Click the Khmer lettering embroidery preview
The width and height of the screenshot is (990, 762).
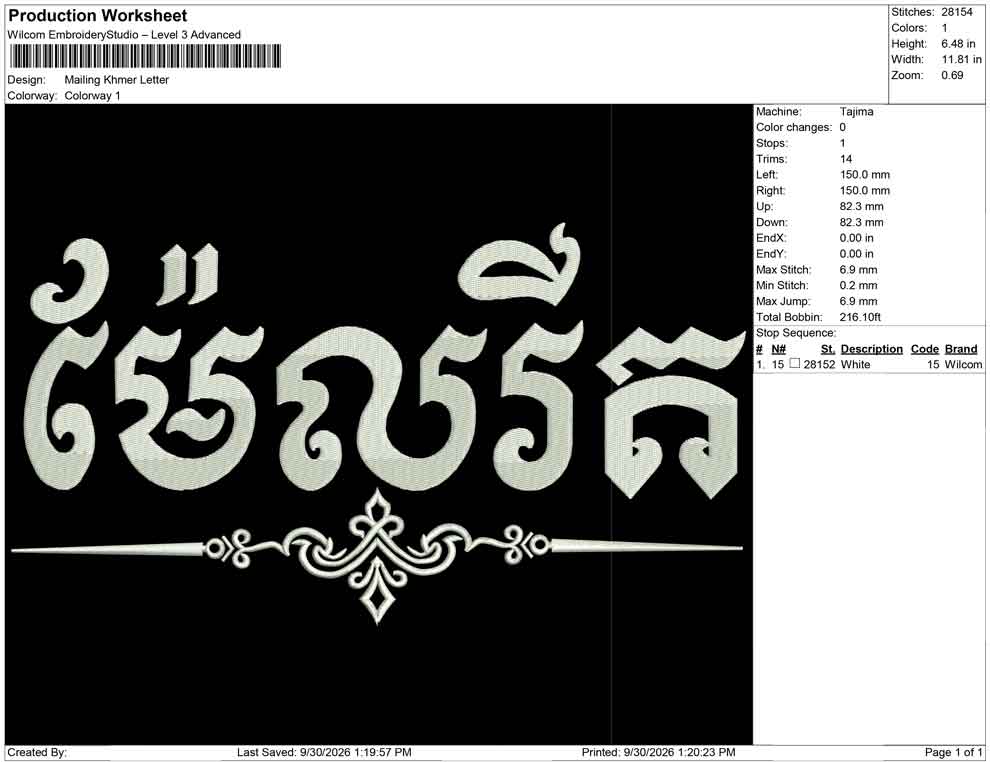(x=385, y=360)
